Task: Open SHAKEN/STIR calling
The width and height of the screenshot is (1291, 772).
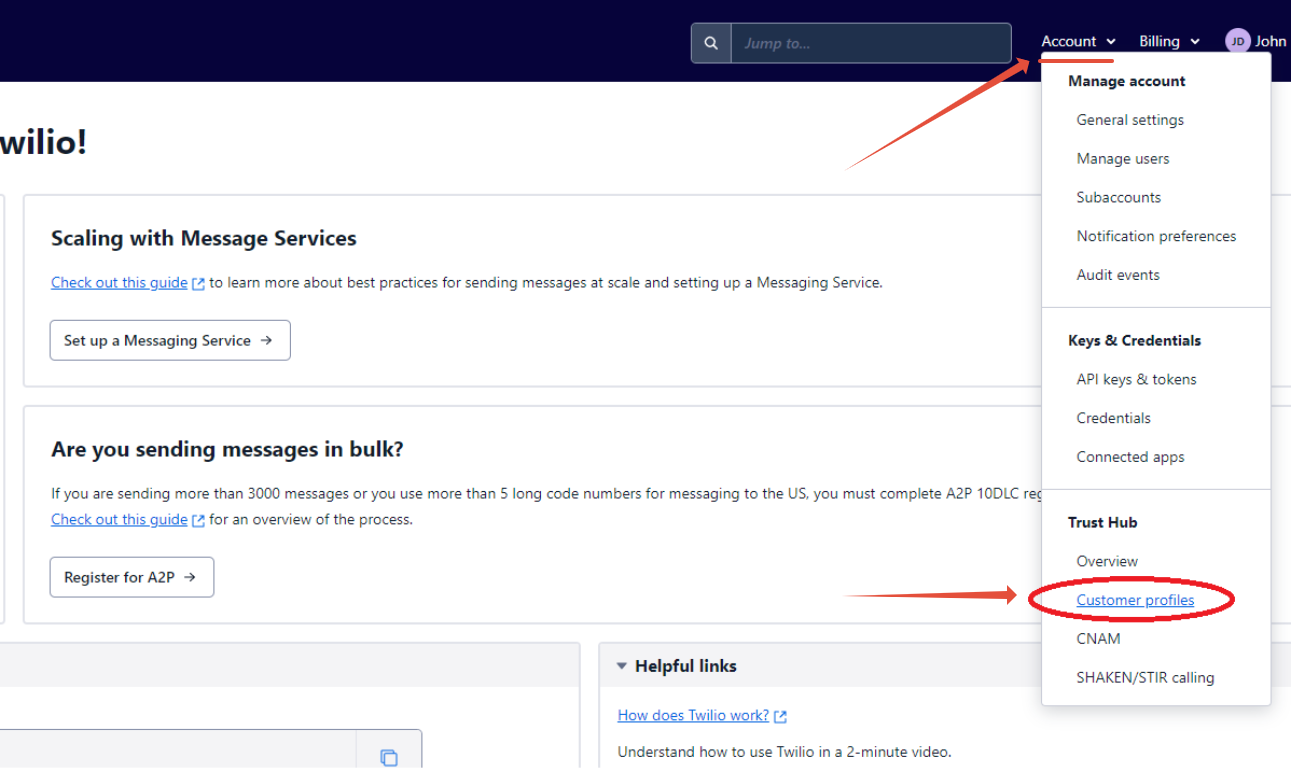Action: [1145, 678]
